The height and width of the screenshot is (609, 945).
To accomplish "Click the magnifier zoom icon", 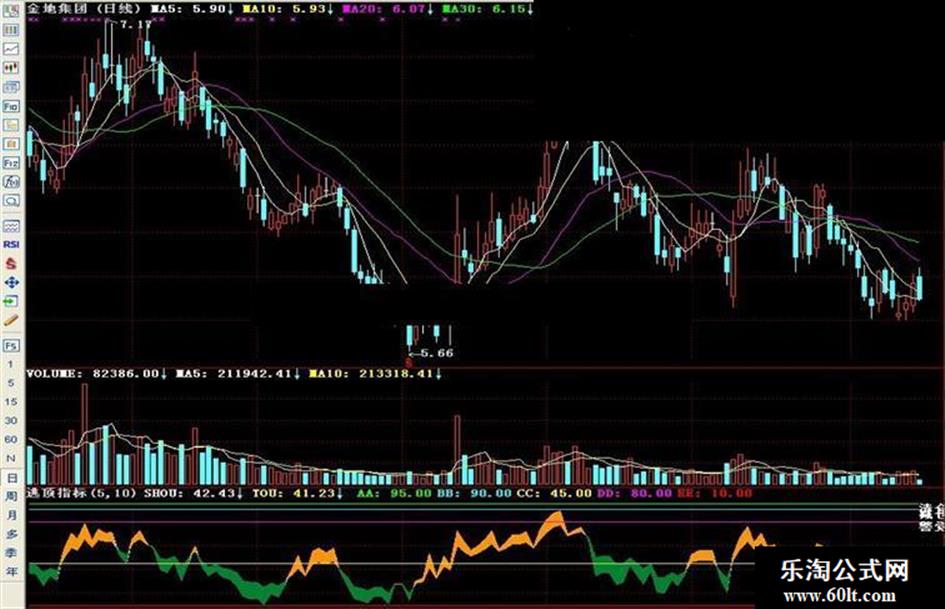I will (x=11, y=200).
